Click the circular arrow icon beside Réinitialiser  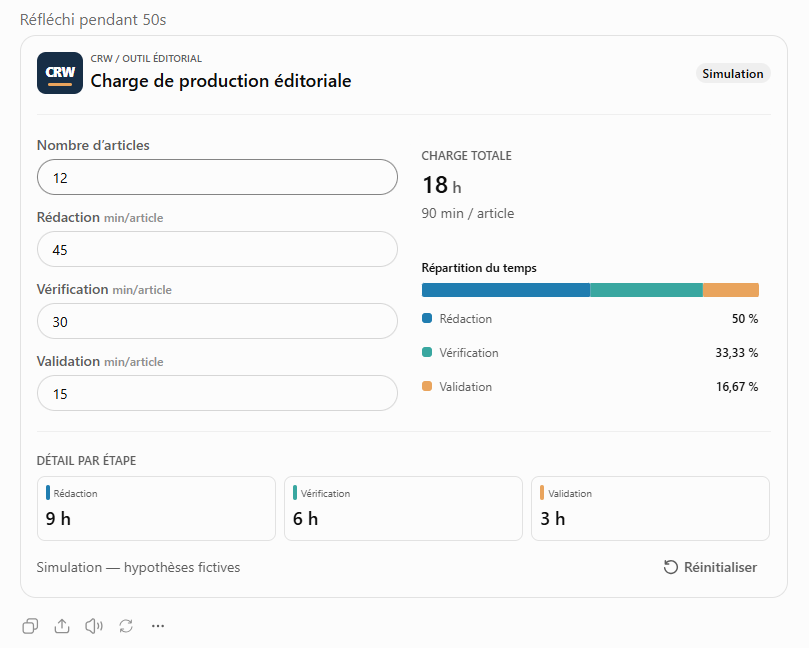point(670,568)
